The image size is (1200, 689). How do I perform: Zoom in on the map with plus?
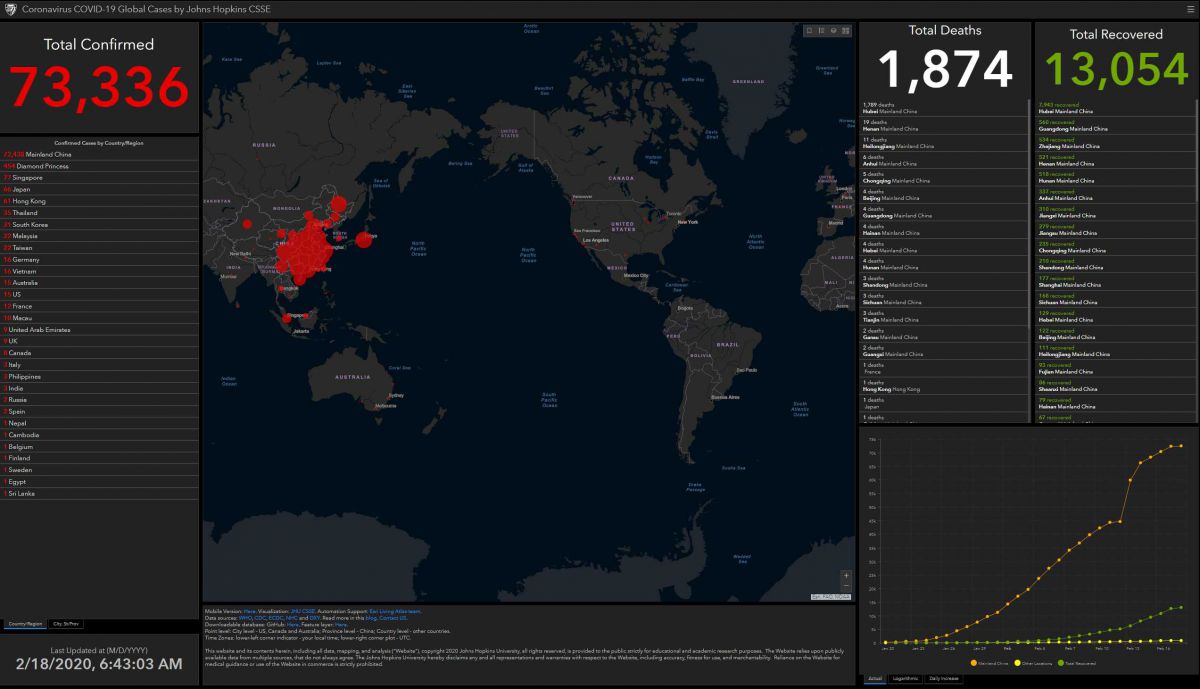click(846, 575)
